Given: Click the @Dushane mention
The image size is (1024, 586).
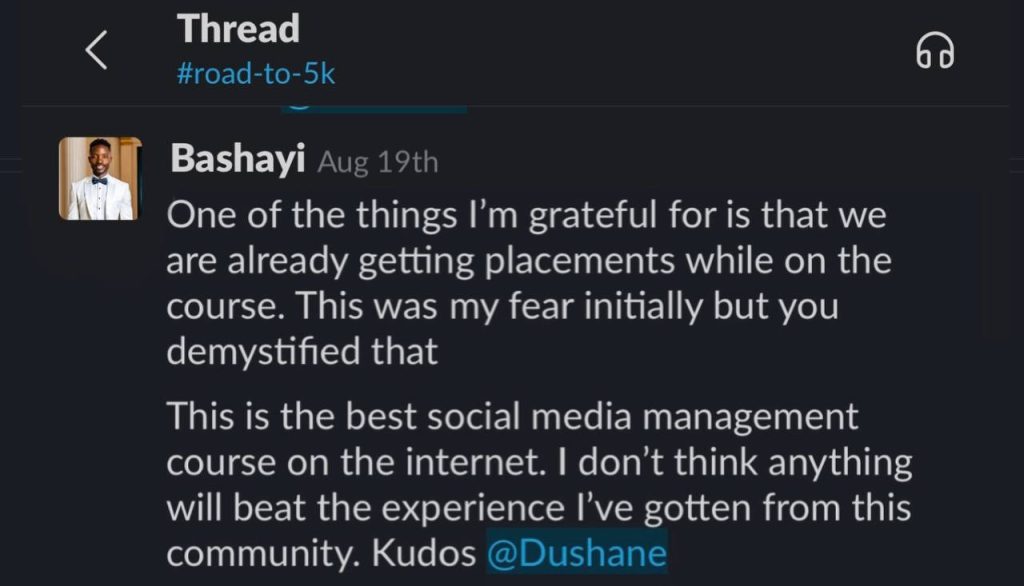Looking at the screenshot, I should 576,553.
